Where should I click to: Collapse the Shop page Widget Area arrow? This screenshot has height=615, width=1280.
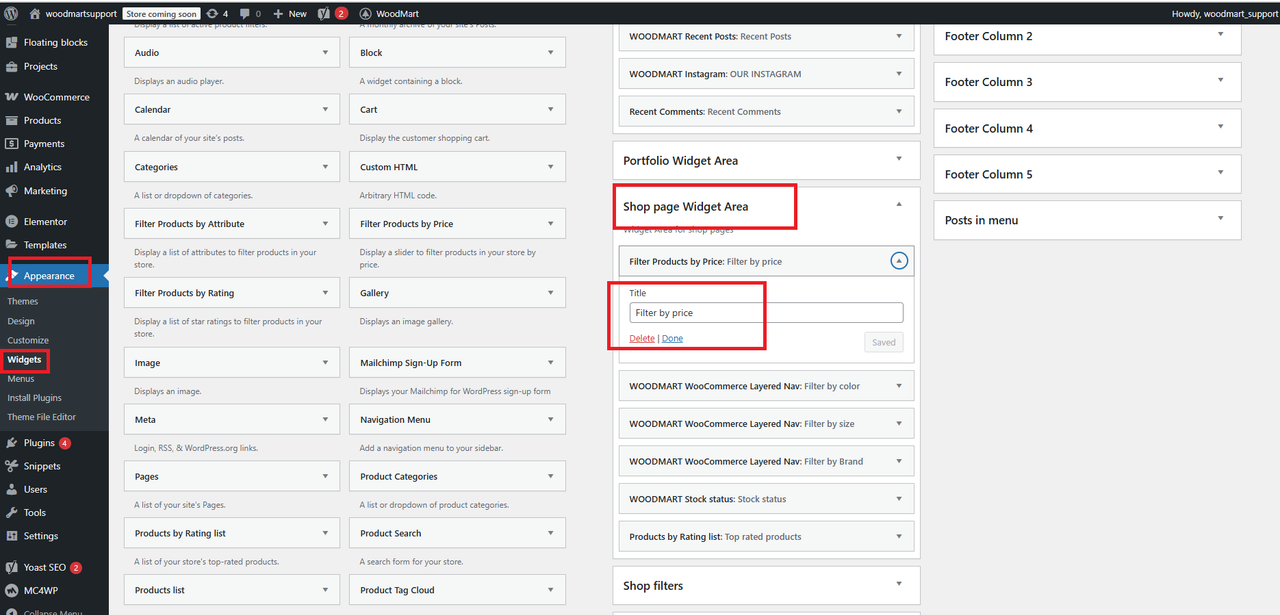coord(899,204)
